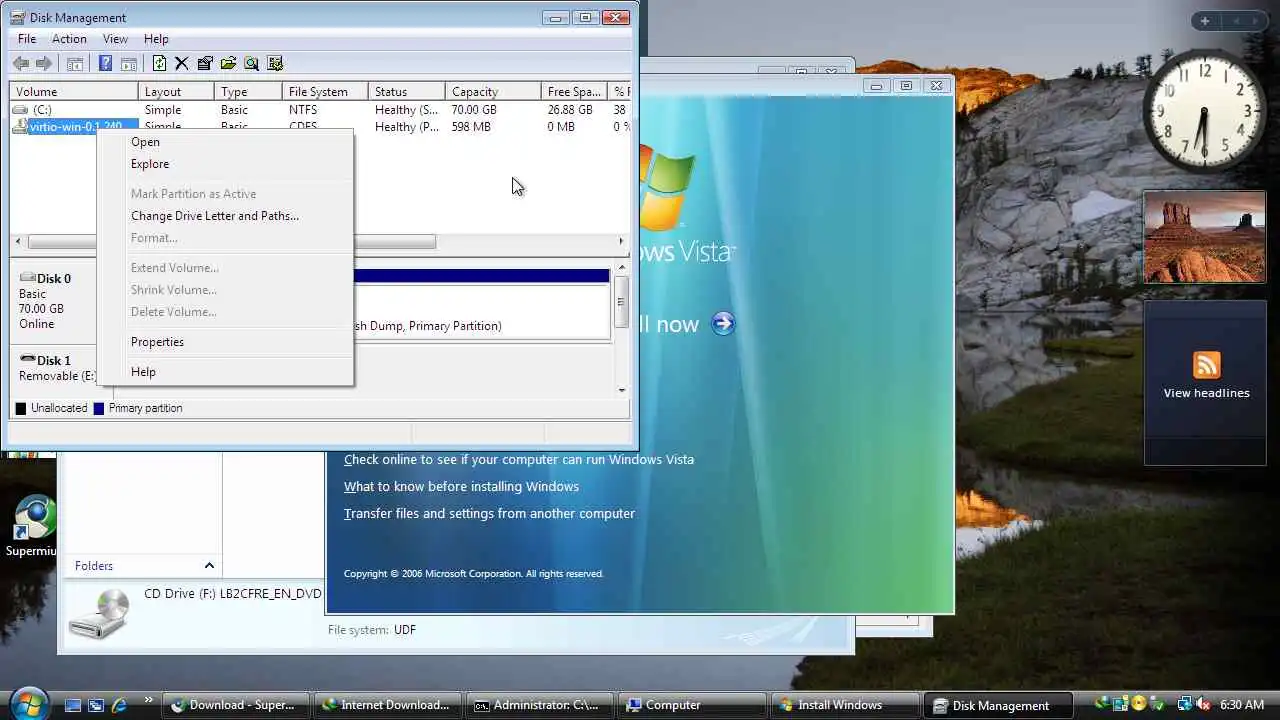This screenshot has width=1280, height=720.
Task: Click 'Check online to see if your computer can run Windows Vista'
Action: pyautogui.click(x=519, y=460)
